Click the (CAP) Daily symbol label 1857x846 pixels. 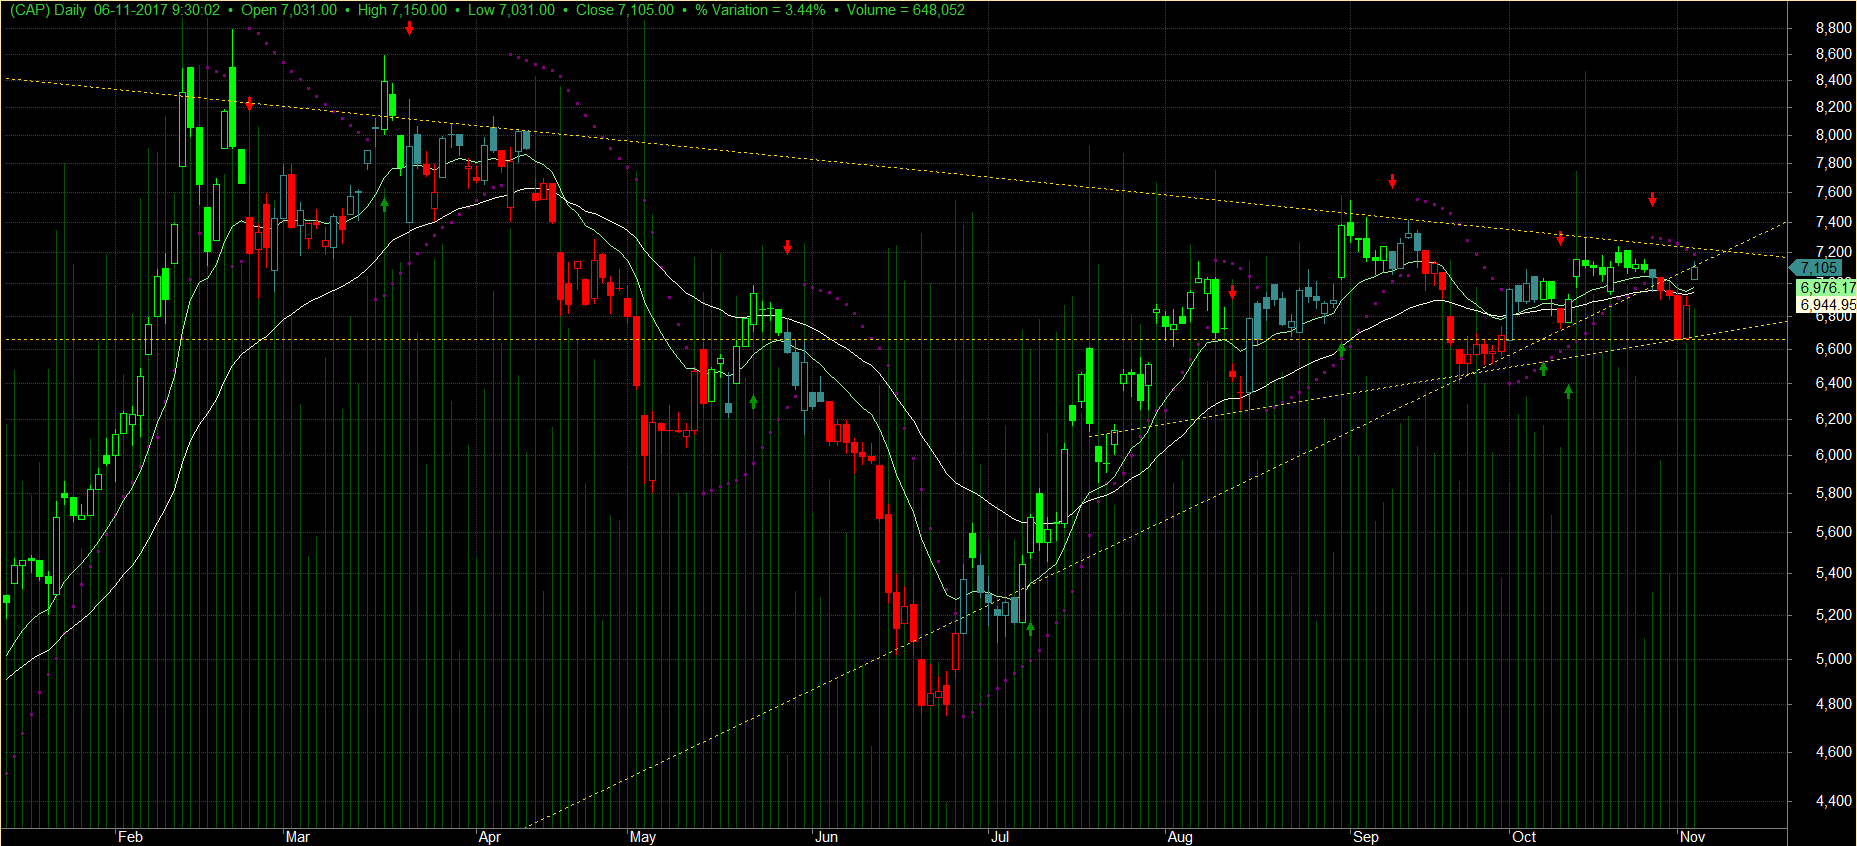pyautogui.click(x=48, y=10)
